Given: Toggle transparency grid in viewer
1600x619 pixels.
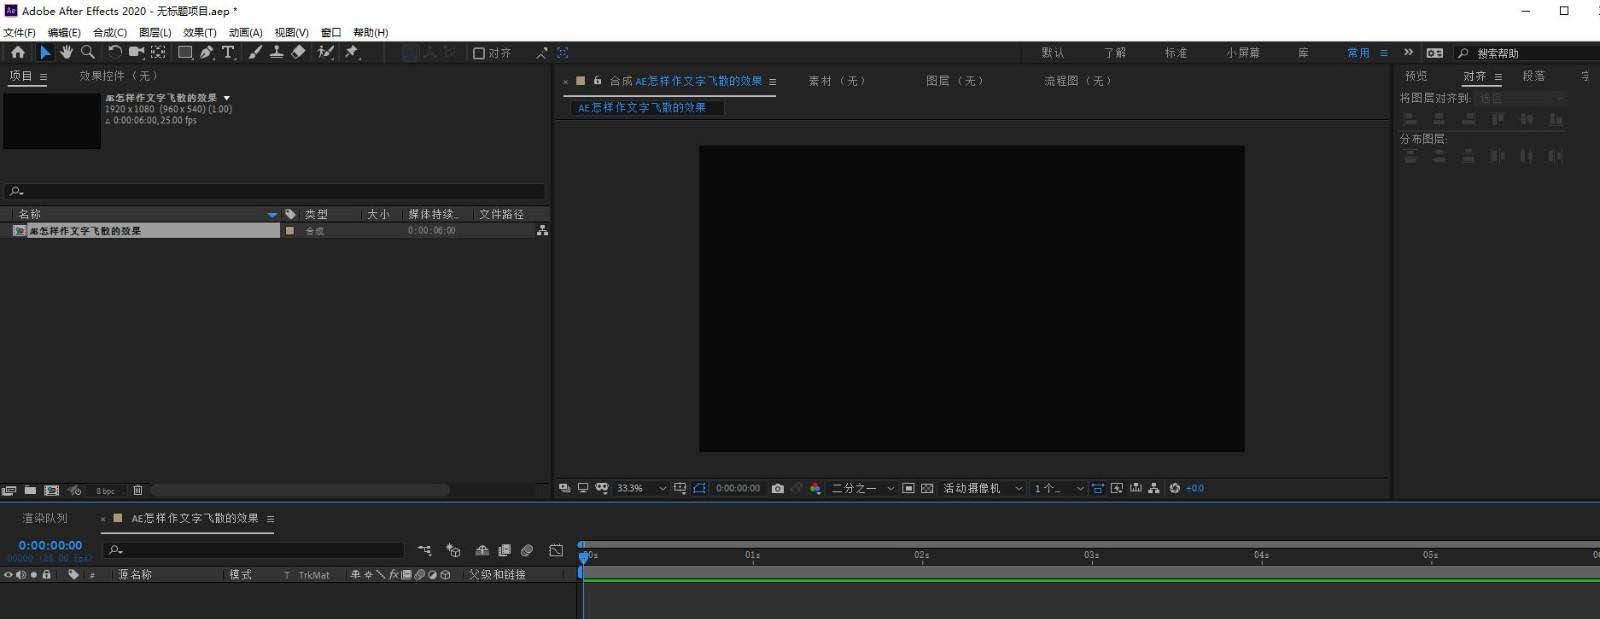Looking at the screenshot, I should (x=927, y=488).
